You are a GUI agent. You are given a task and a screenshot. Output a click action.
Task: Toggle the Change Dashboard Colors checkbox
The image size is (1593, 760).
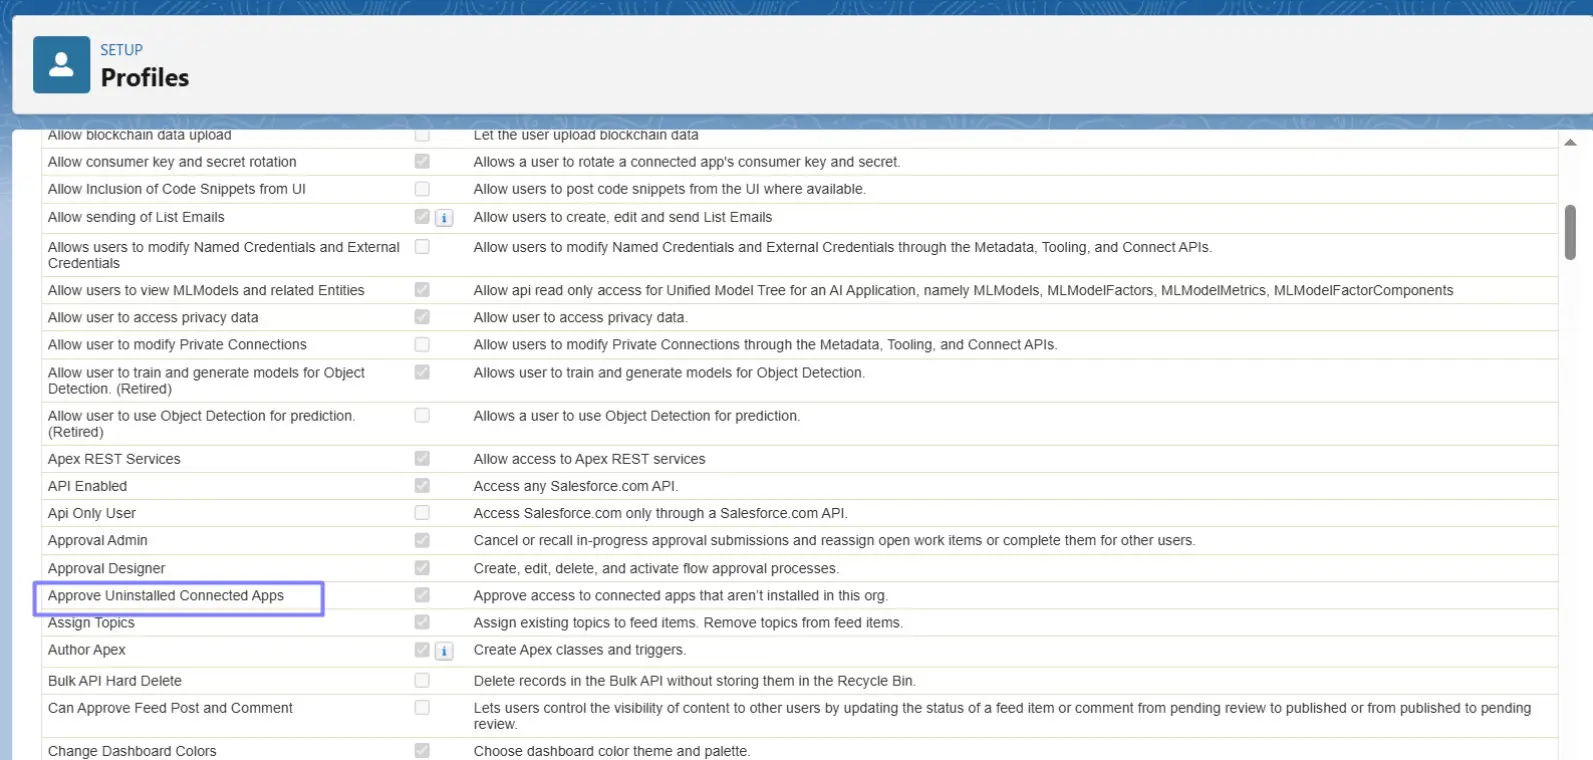point(422,751)
